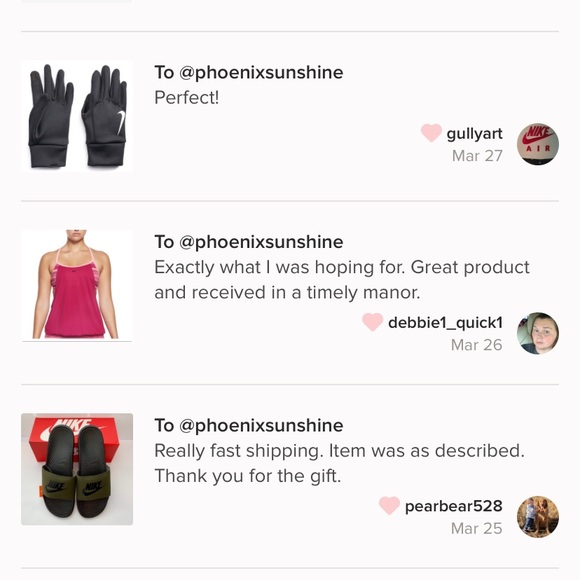The height and width of the screenshot is (580, 580).
Task: Open the pearbear528 username link
Action: click(x=453, y=506)
